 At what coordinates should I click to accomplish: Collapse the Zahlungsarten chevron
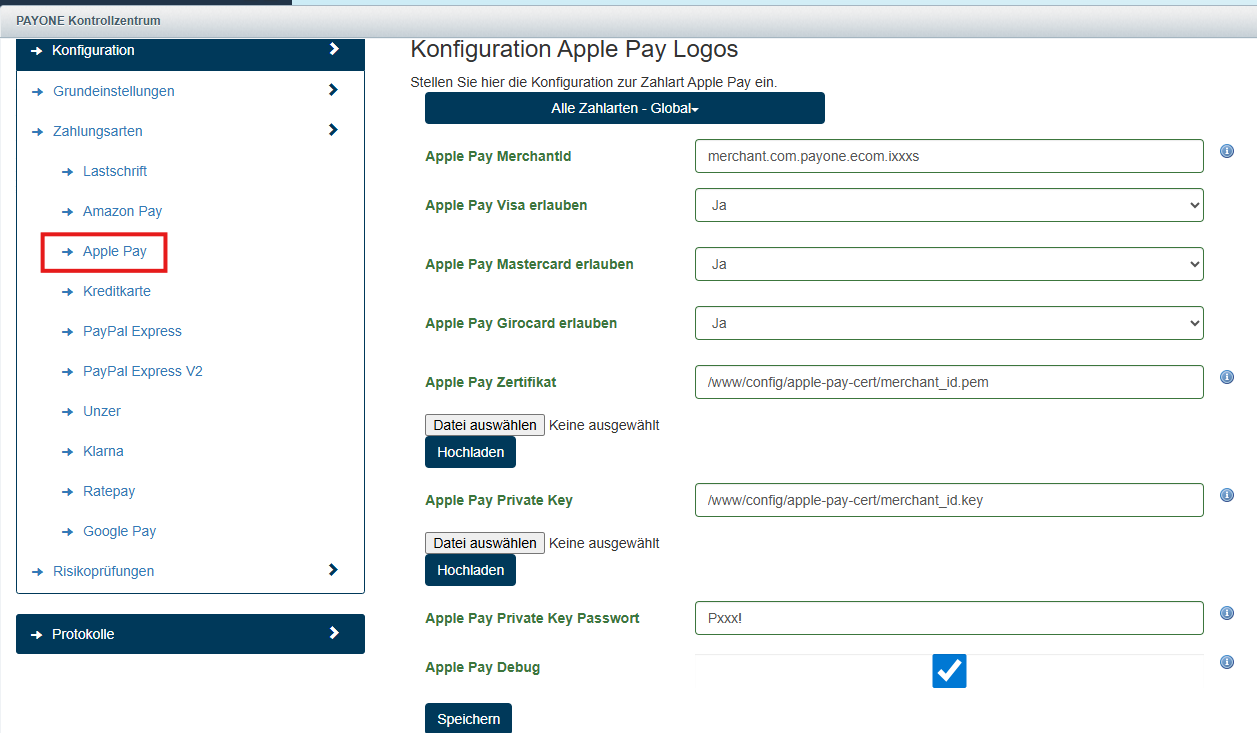tap(334, 130)
